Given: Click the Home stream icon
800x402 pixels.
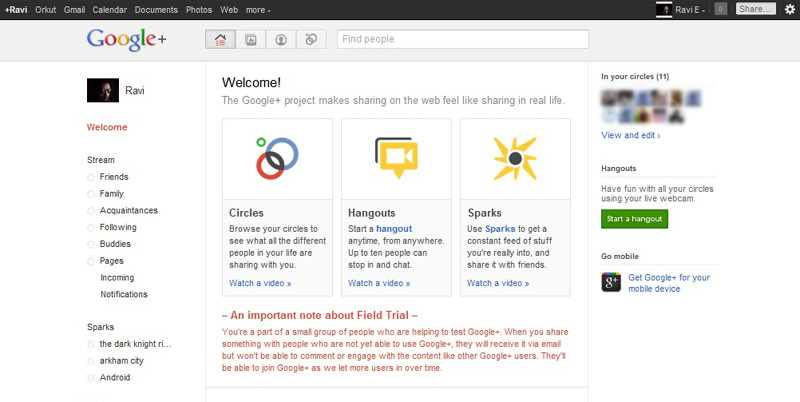Looking at the screenshot, I should [220, 40].
